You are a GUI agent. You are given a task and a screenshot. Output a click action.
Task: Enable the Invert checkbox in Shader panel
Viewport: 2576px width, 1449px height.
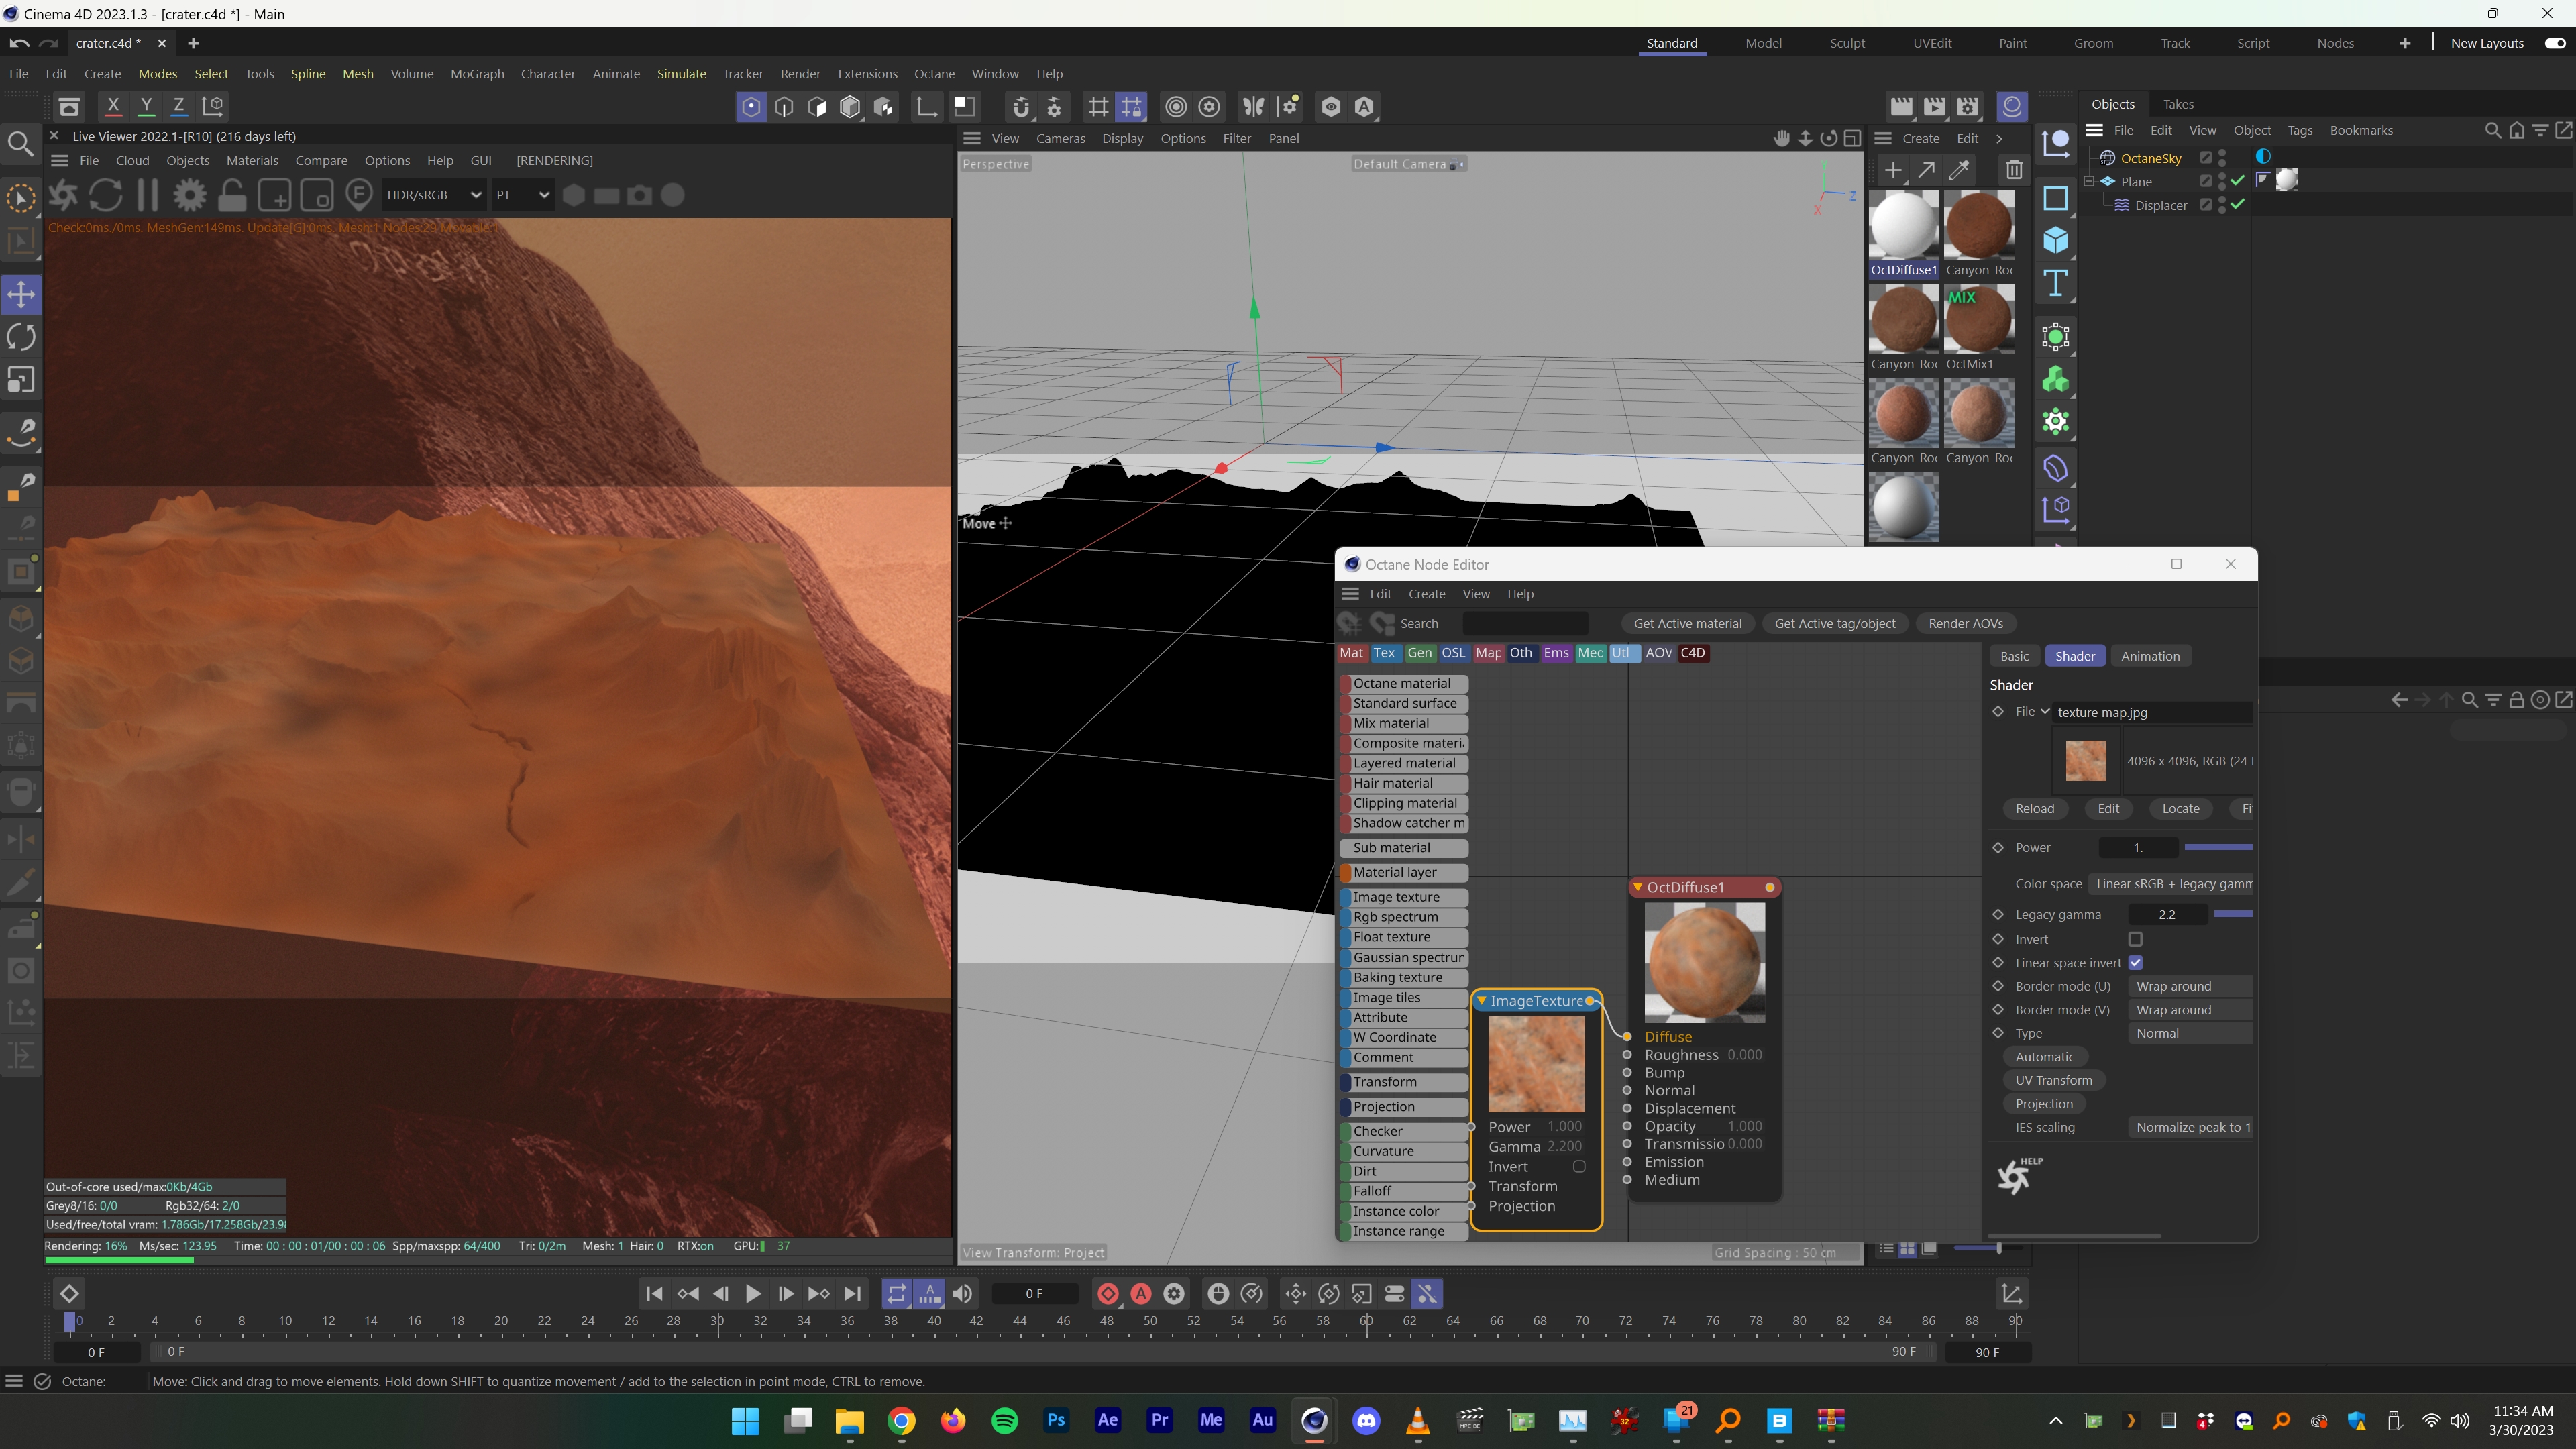pos(2135,939)
